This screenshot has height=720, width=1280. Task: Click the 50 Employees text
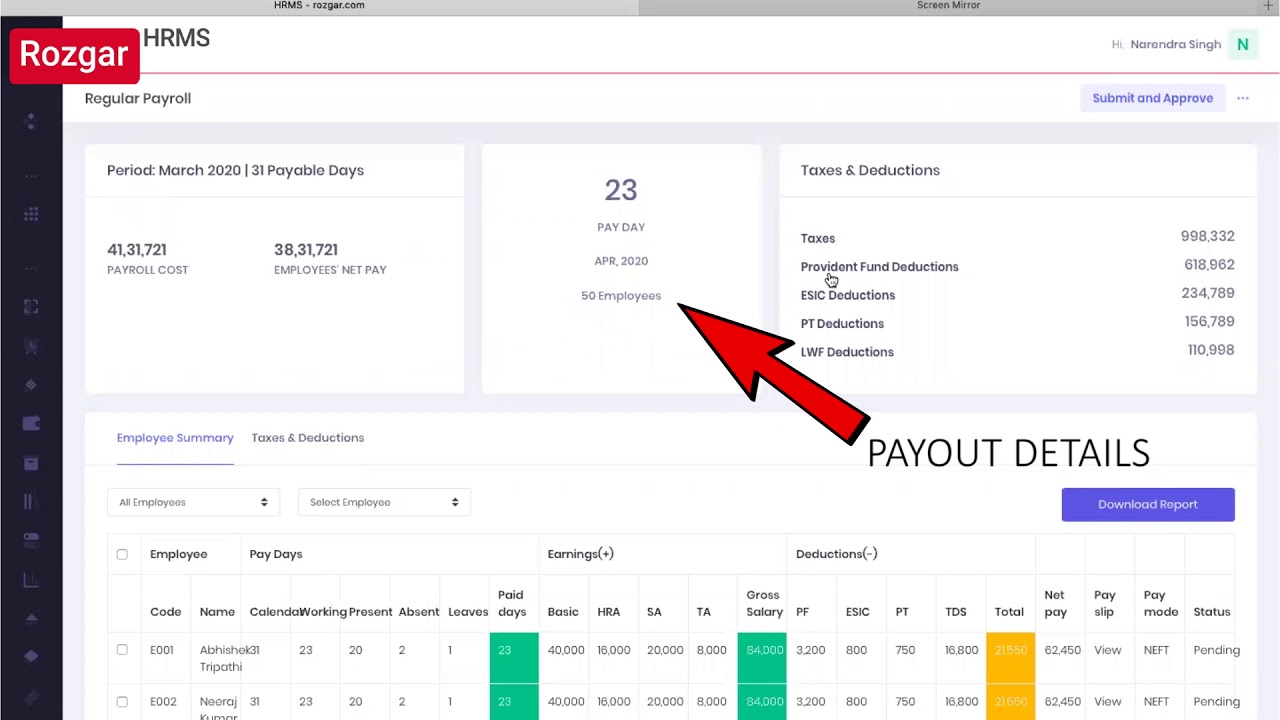621,296
